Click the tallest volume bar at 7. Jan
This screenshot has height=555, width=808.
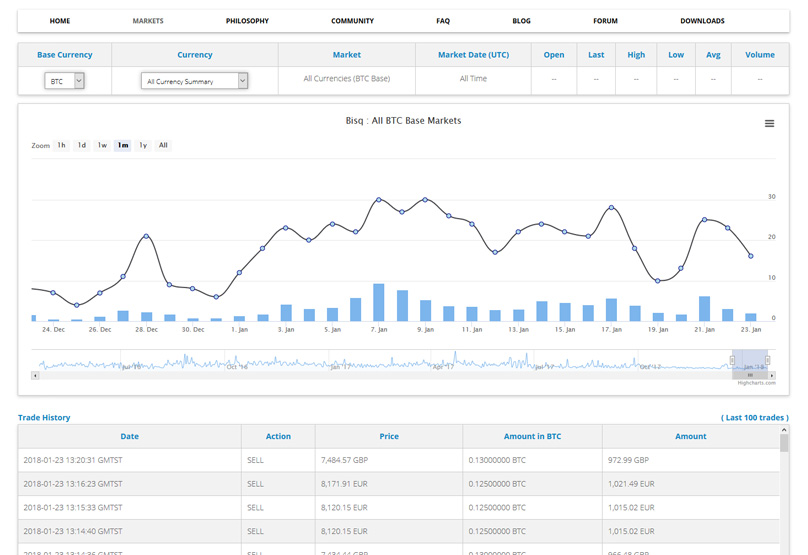379,302
